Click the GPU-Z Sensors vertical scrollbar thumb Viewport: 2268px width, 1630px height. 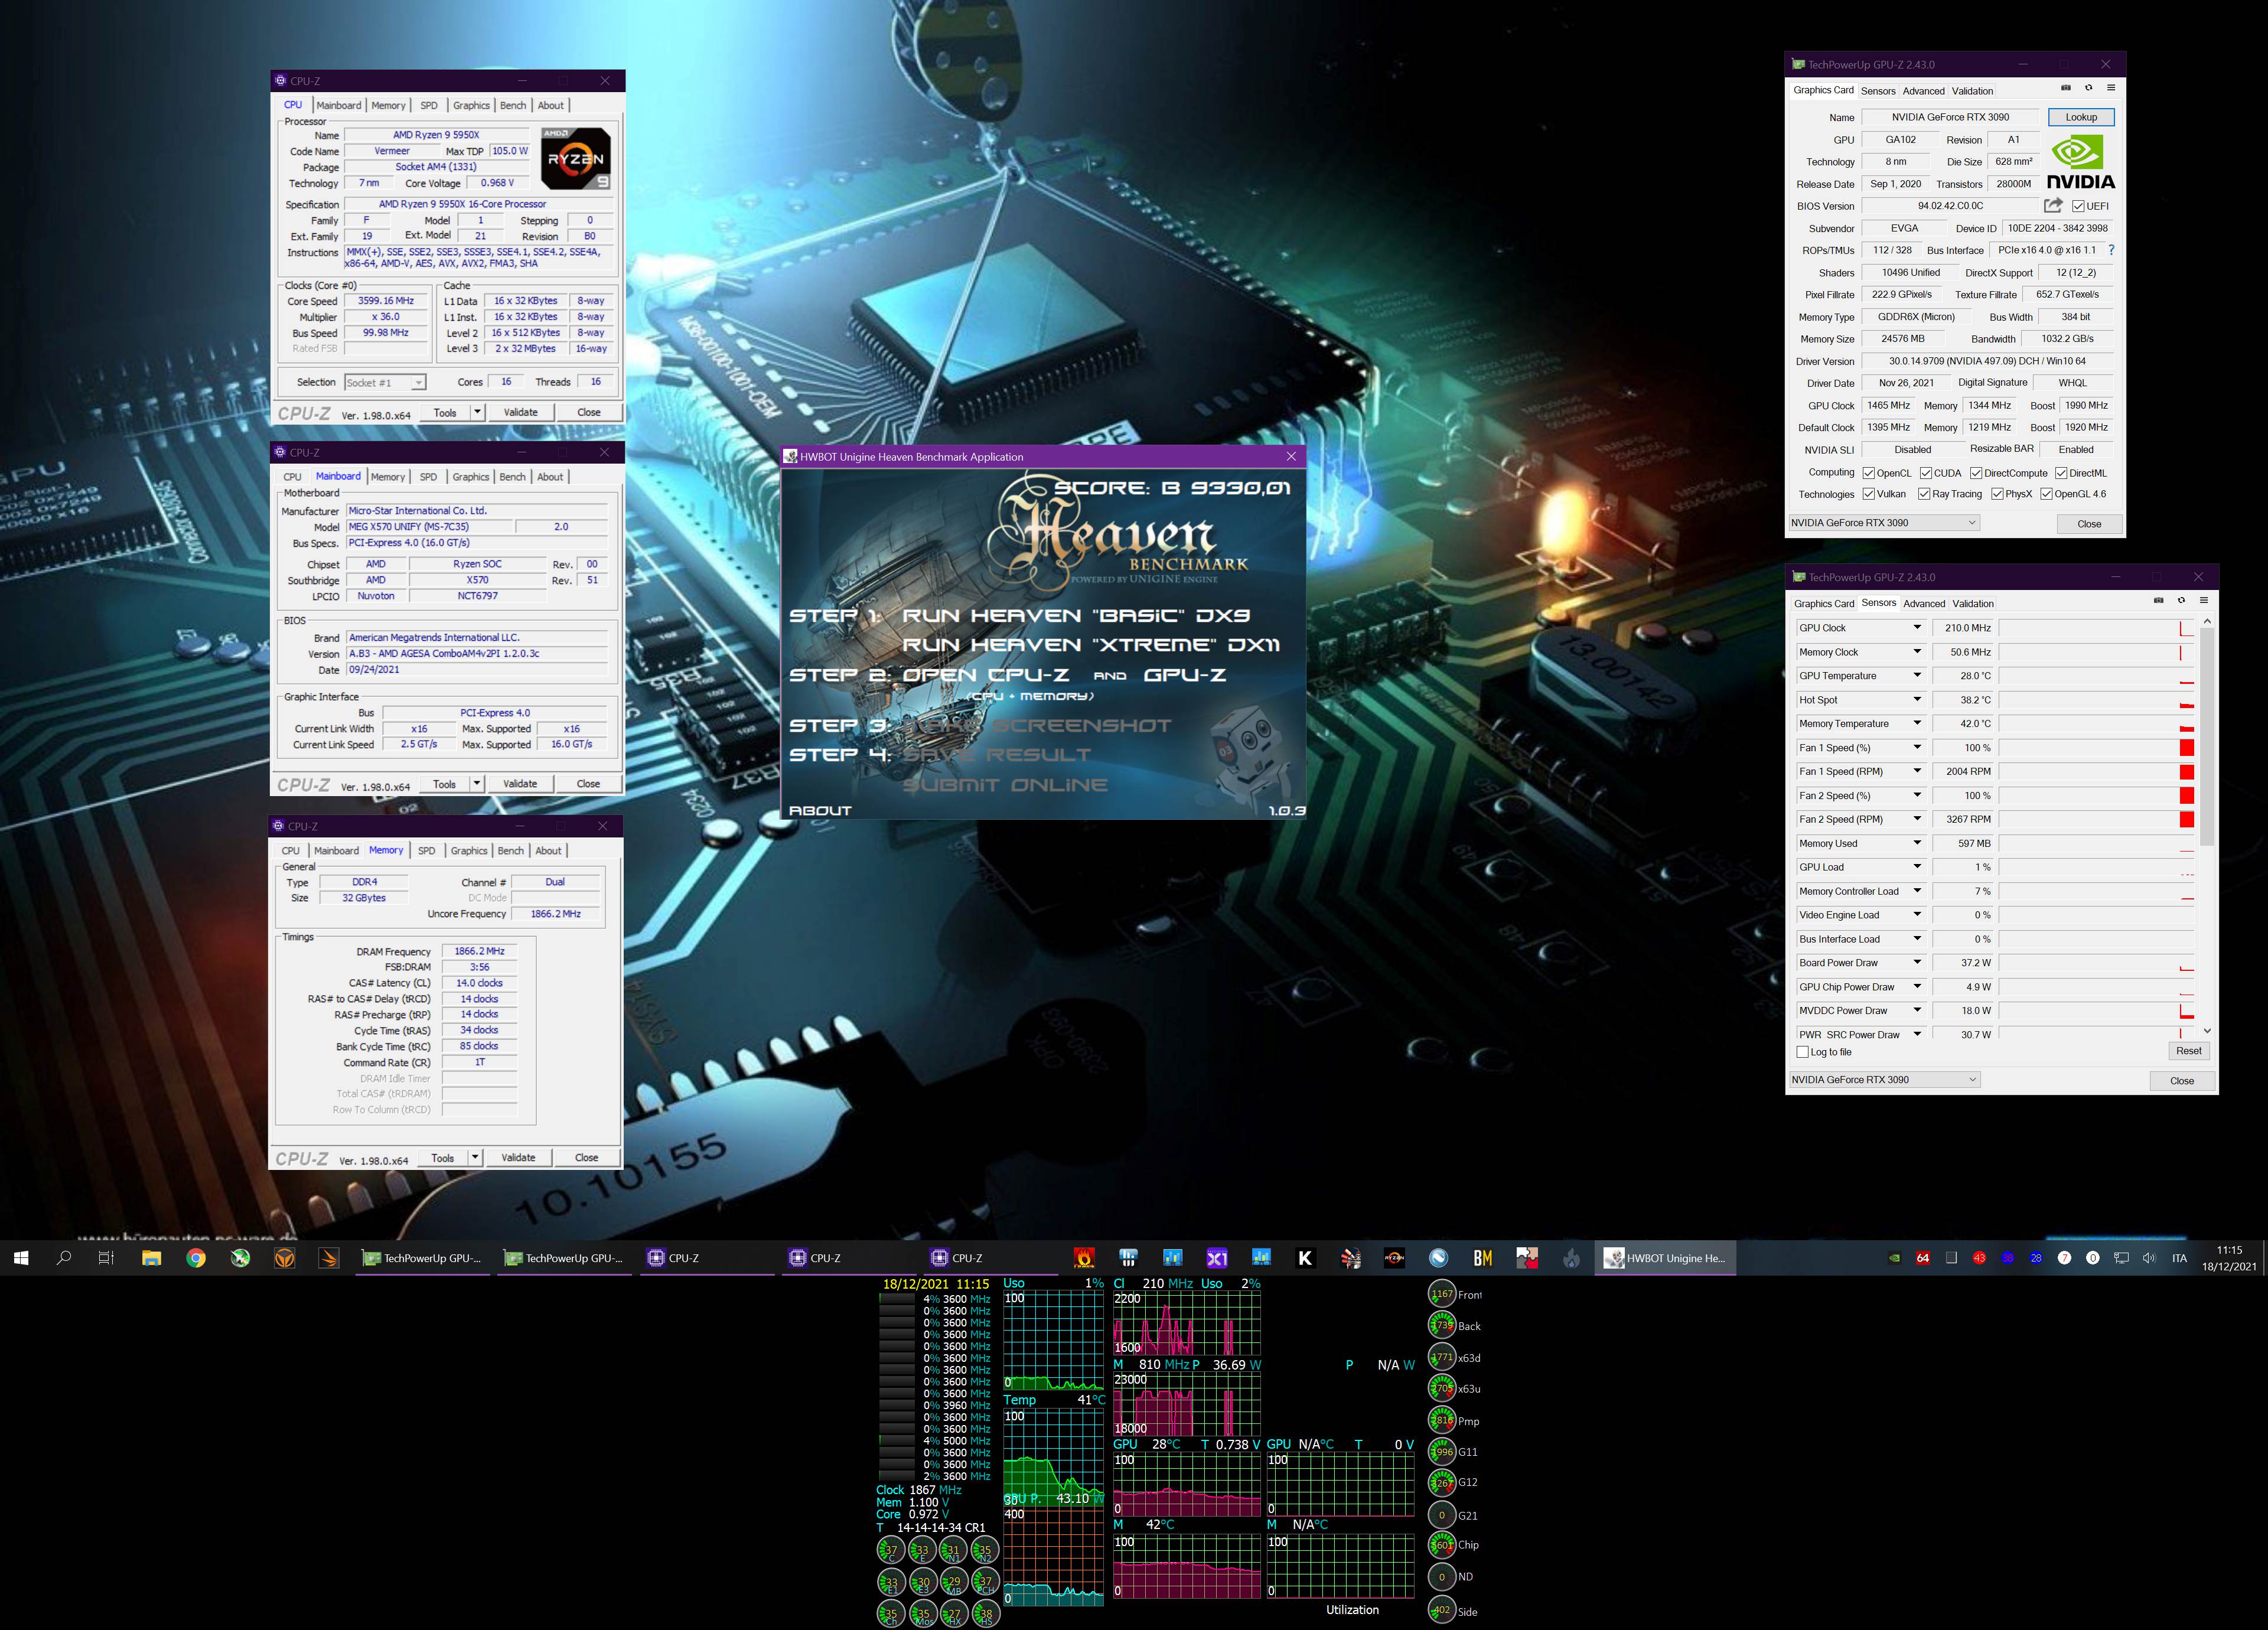click(x=2207, y=737)
